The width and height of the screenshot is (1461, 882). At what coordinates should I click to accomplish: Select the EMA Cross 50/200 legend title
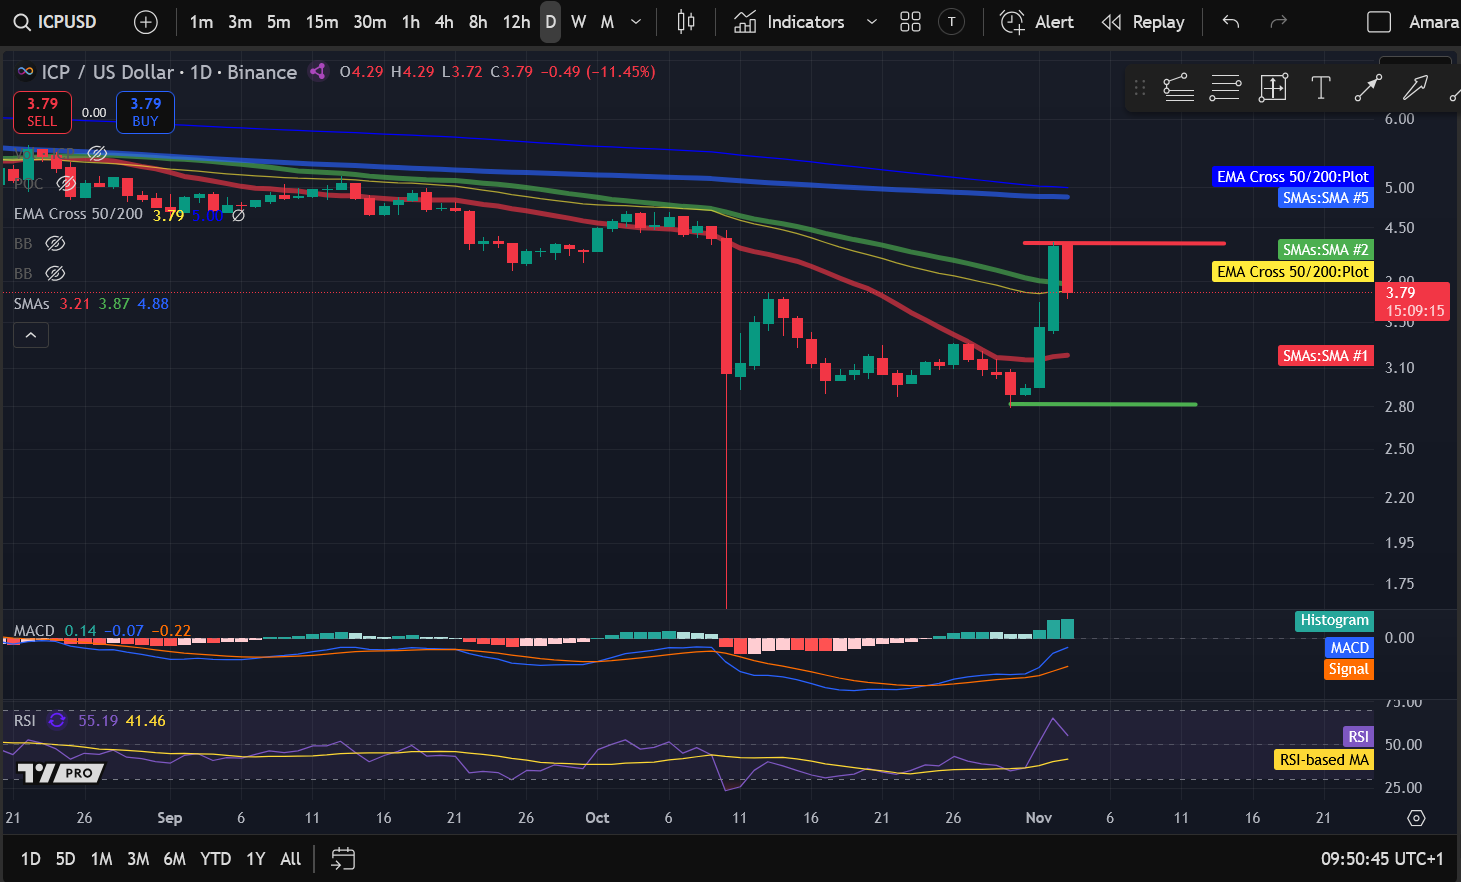[x=78, y=214]
